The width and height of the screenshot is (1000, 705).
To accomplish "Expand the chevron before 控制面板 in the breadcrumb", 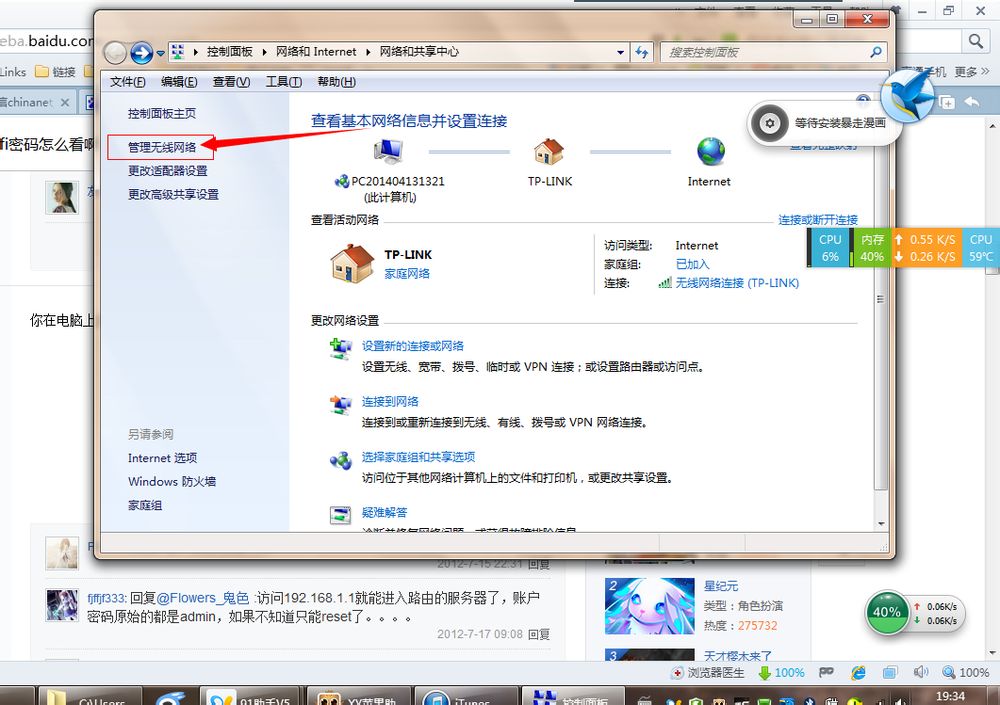I will pos(196,52).
